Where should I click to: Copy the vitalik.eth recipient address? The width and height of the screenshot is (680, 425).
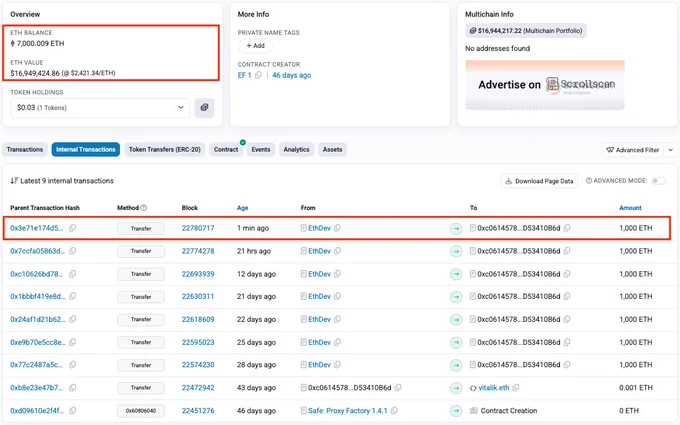click(x=515, y=388)
